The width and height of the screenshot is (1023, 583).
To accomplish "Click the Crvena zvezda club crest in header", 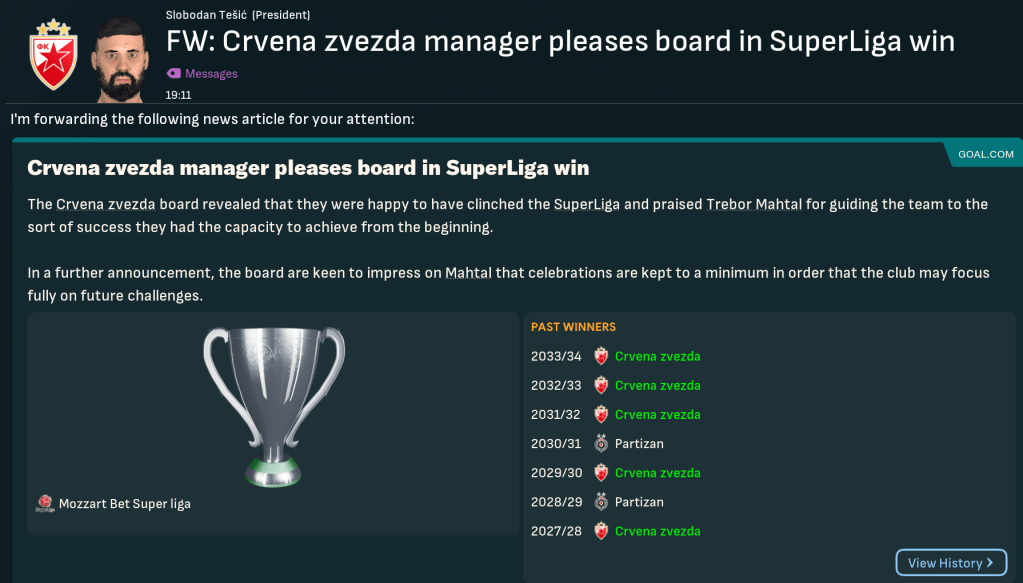I will (53, 53).
